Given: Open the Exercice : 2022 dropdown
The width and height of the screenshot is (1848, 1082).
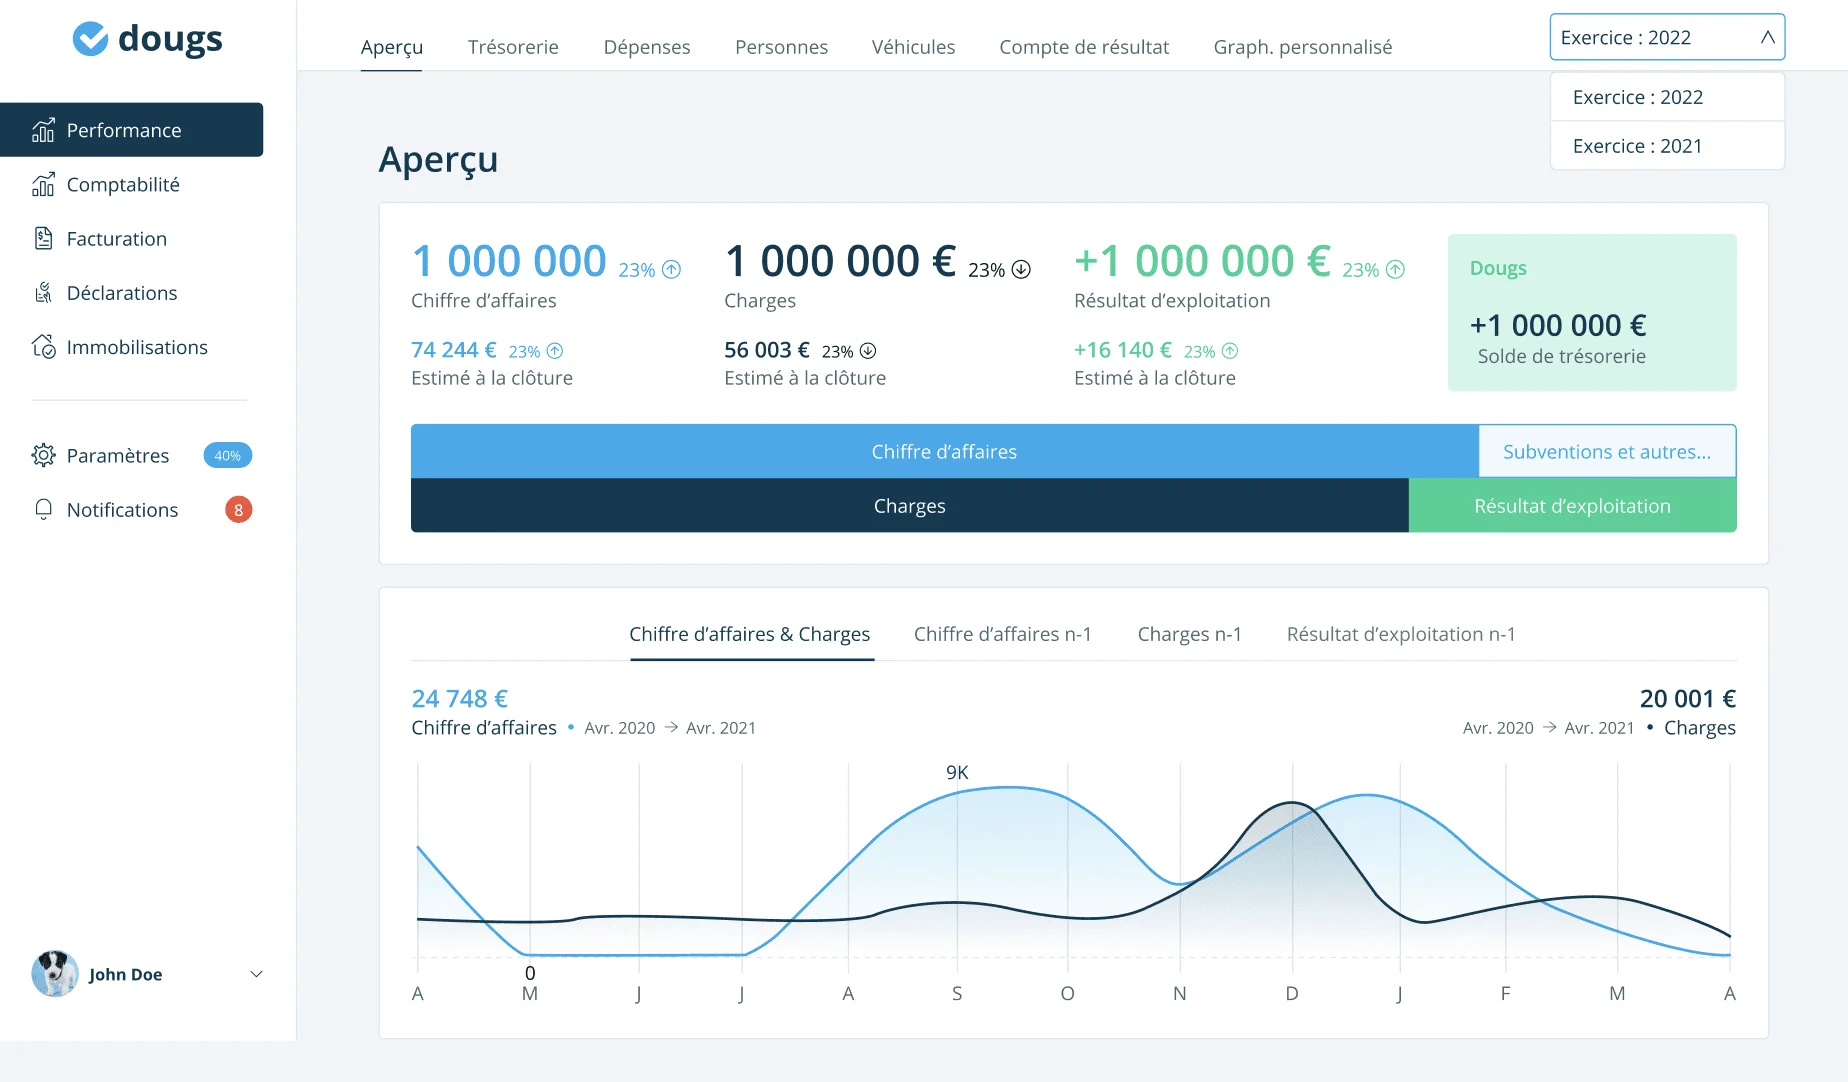Looking at the screenshot, I should pyautogui.click(x=1666, y=37).
